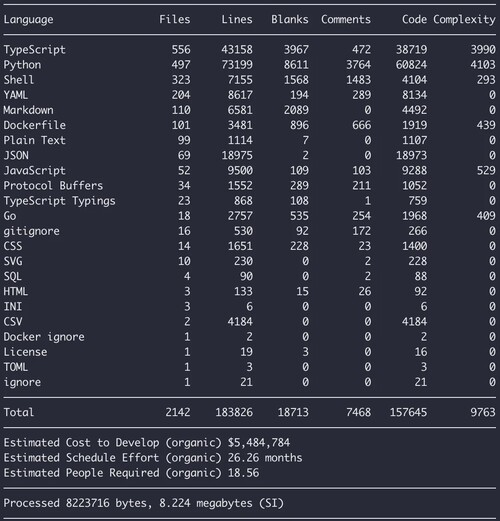Screen dimensions: 500x521
Task: Select the Shell language entry
Action: click(19, 80)
